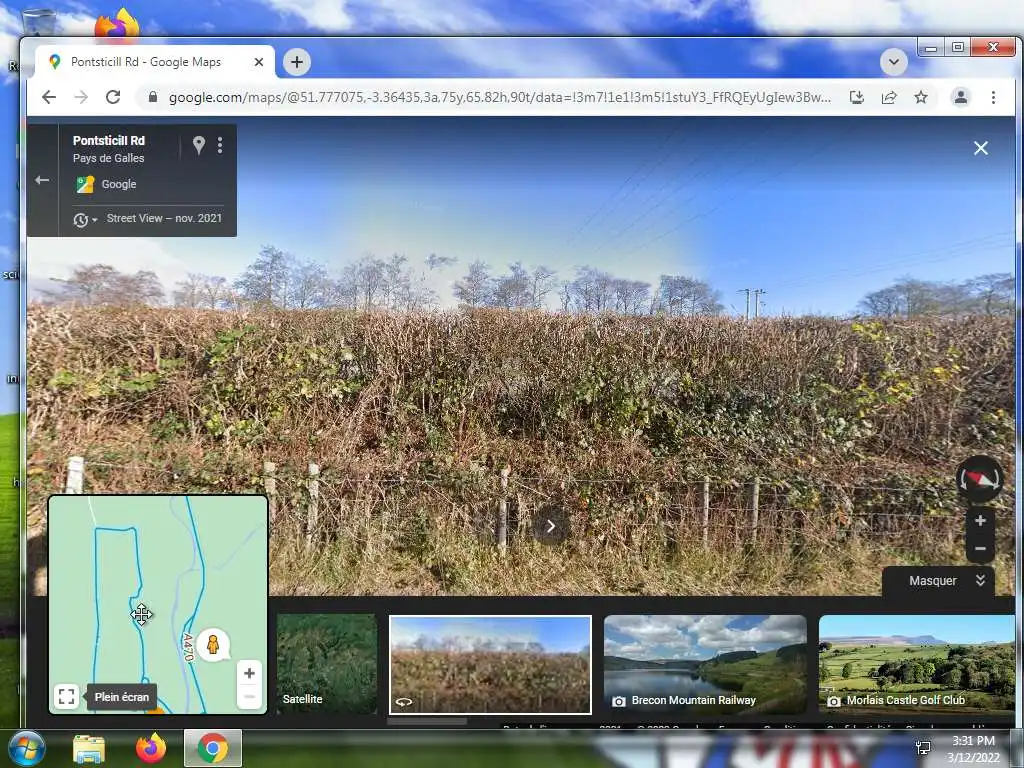1024x768 pixels.
Task: Click the Pays de Galles subtitle
Action: [x=108, y=159]
